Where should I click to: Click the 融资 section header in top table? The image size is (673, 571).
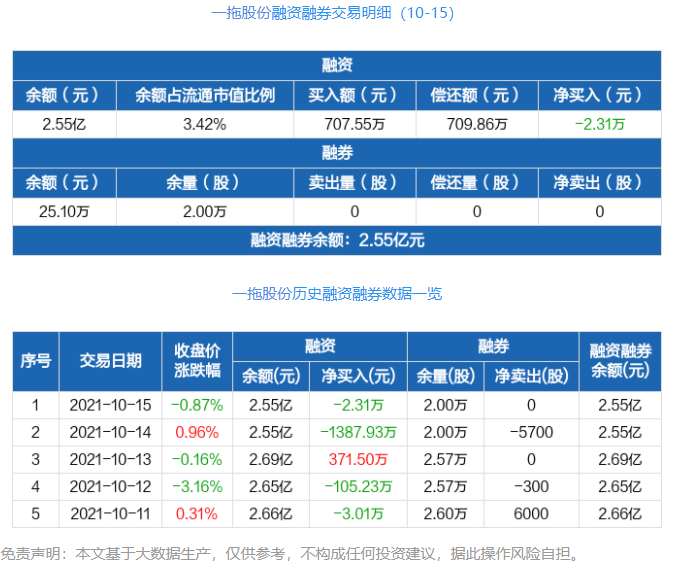click(x=337, y=66)
